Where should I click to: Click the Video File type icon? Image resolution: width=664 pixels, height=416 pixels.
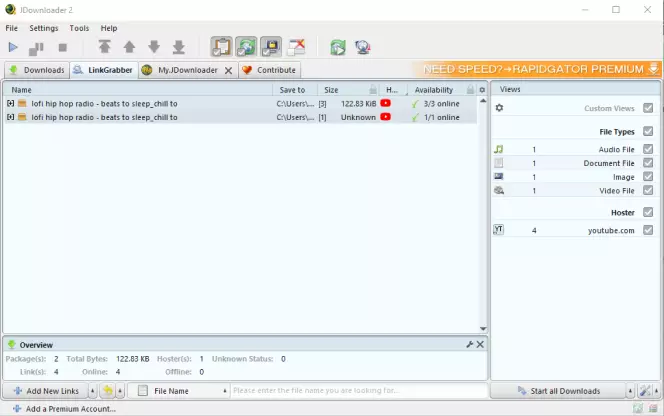499,191
